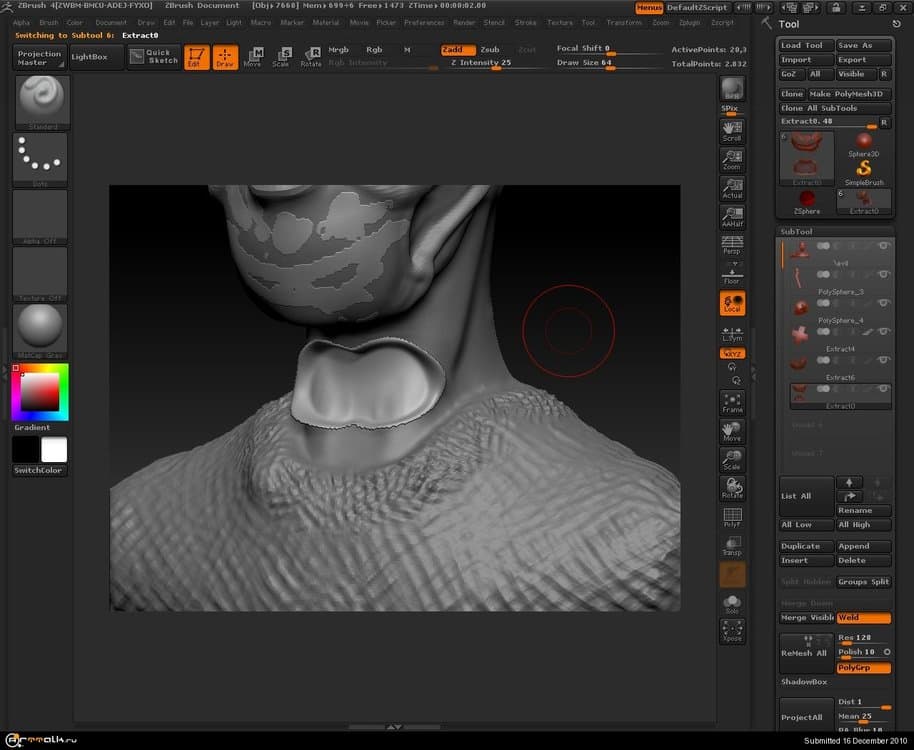Click the Scroll canvas navigation icon

[x=732, y=131]
